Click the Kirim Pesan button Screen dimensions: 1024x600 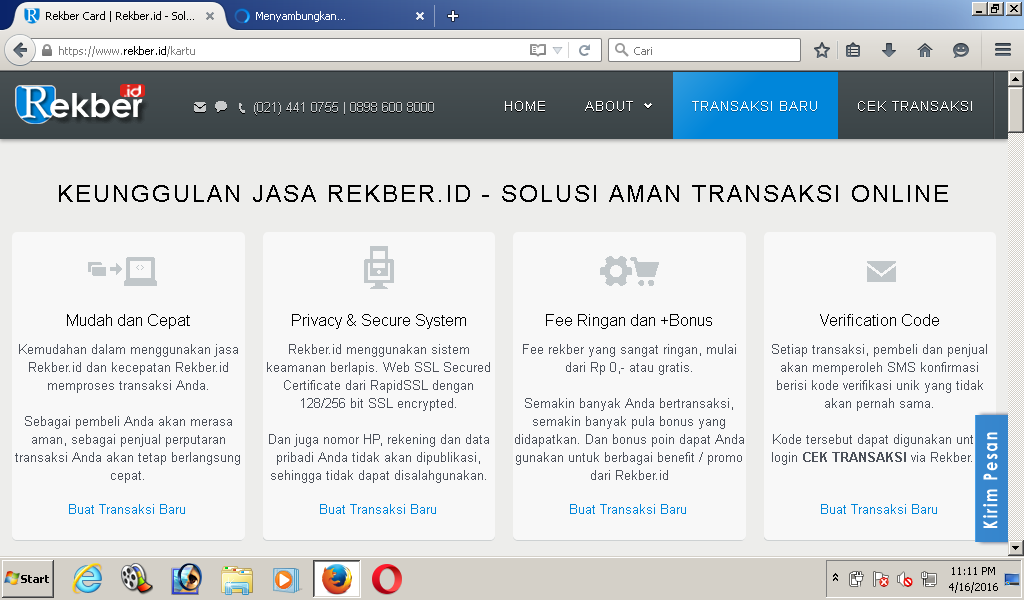(991, 470)
